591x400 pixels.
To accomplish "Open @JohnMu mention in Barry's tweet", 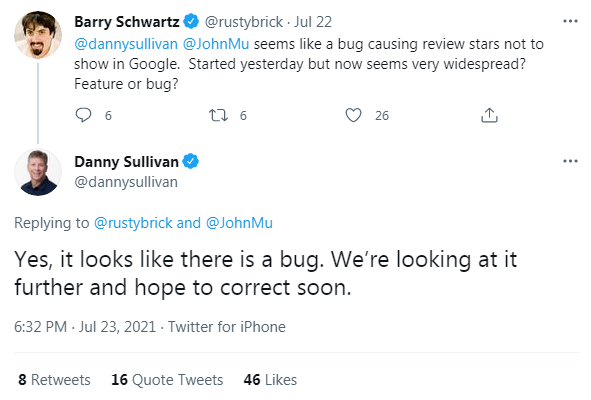I will pos(216,44).
